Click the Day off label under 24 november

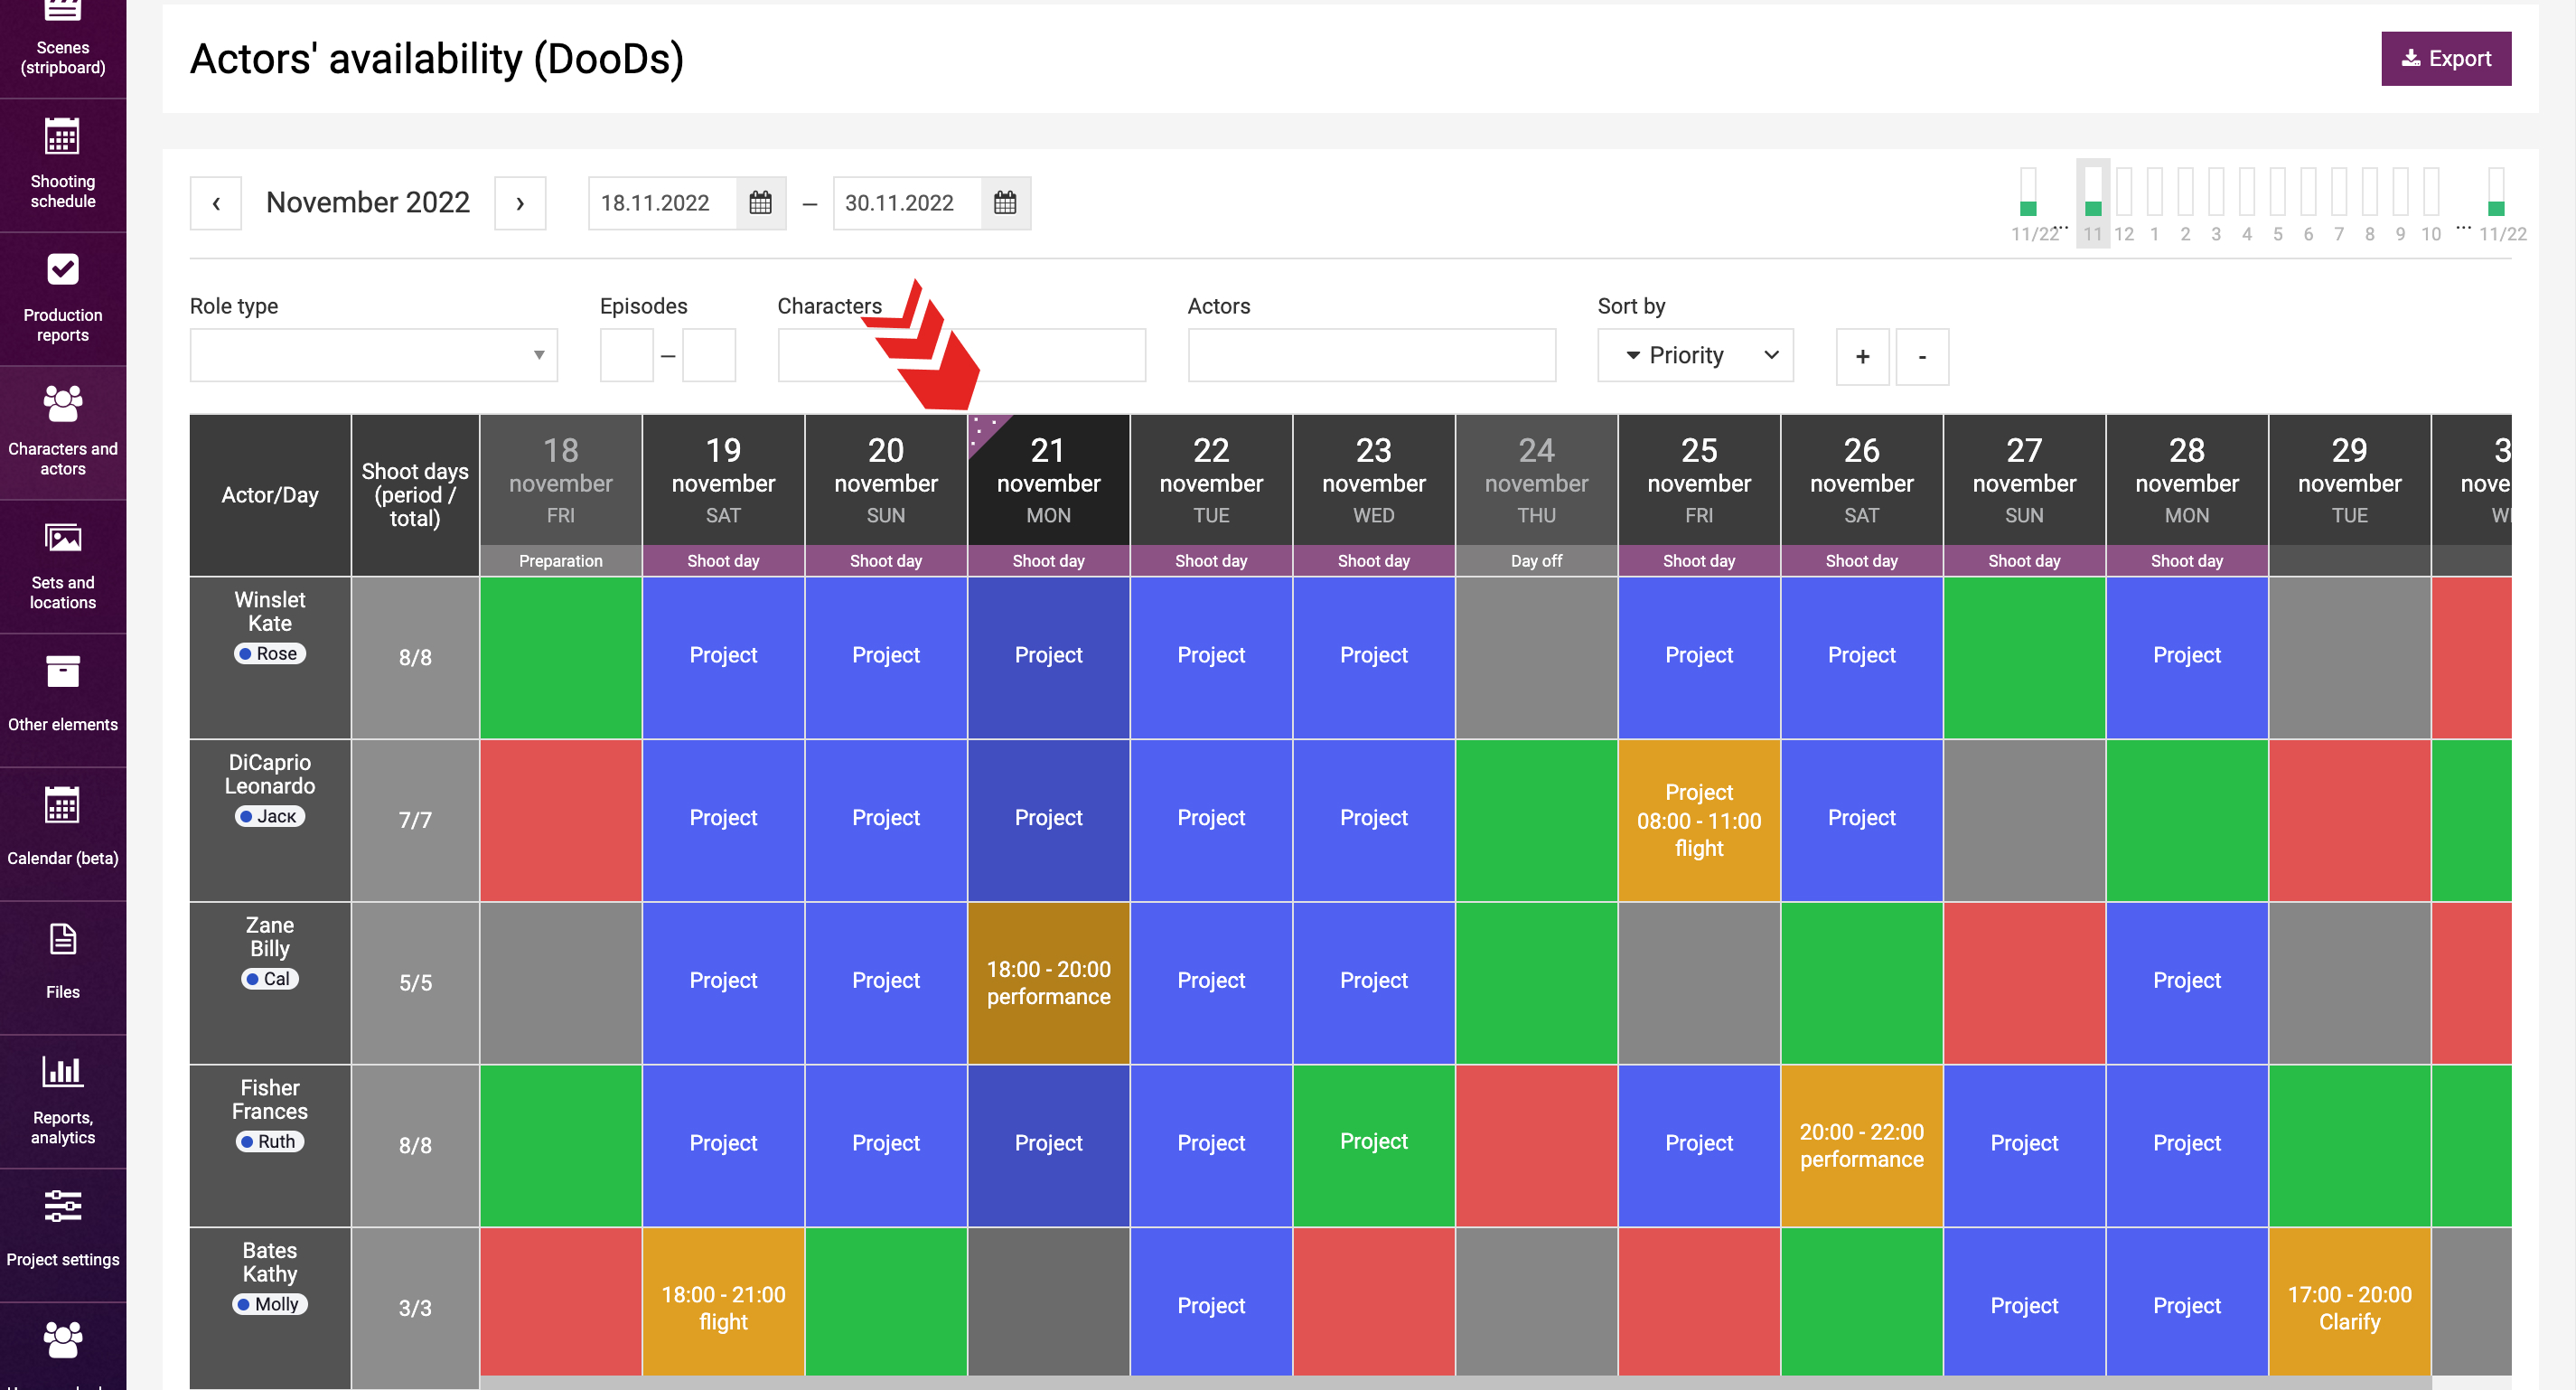coord(1536,561)
